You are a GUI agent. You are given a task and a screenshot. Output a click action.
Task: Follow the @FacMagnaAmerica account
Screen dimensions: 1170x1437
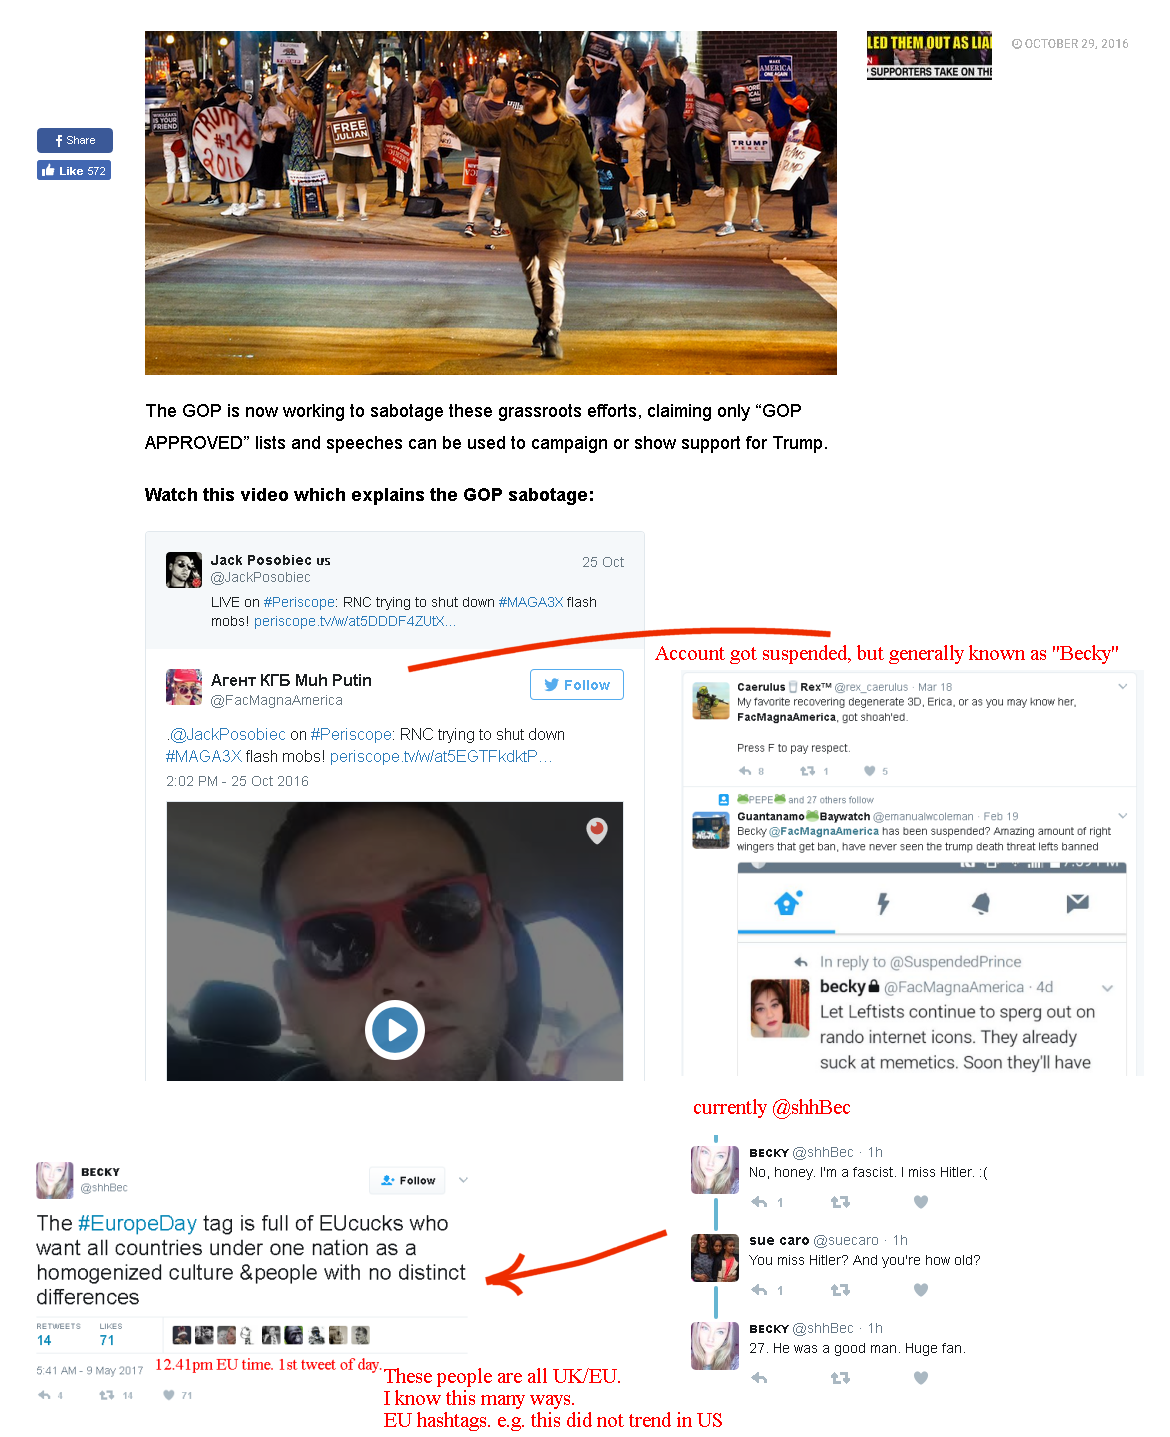click(x=577, y=685)
